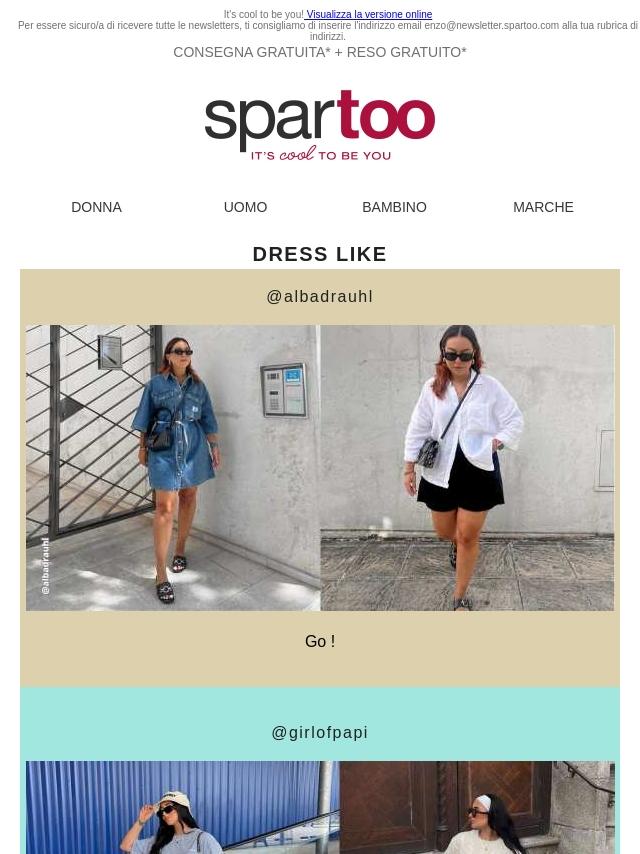Open the white shirt outfit photo
This screenshot has height=854, width=640.
(467, 468)
